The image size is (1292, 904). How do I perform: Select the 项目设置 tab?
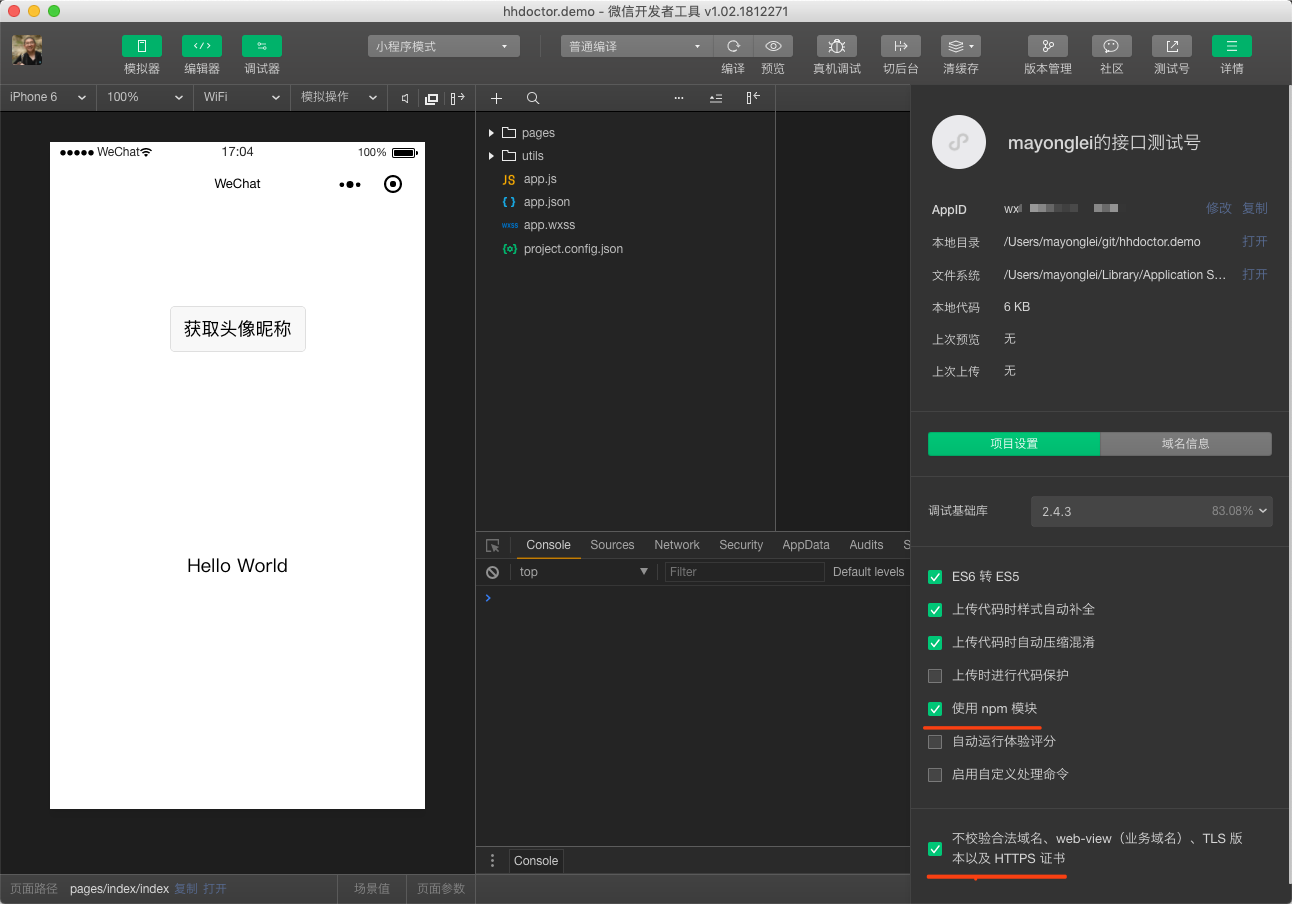coord(1014,444)
